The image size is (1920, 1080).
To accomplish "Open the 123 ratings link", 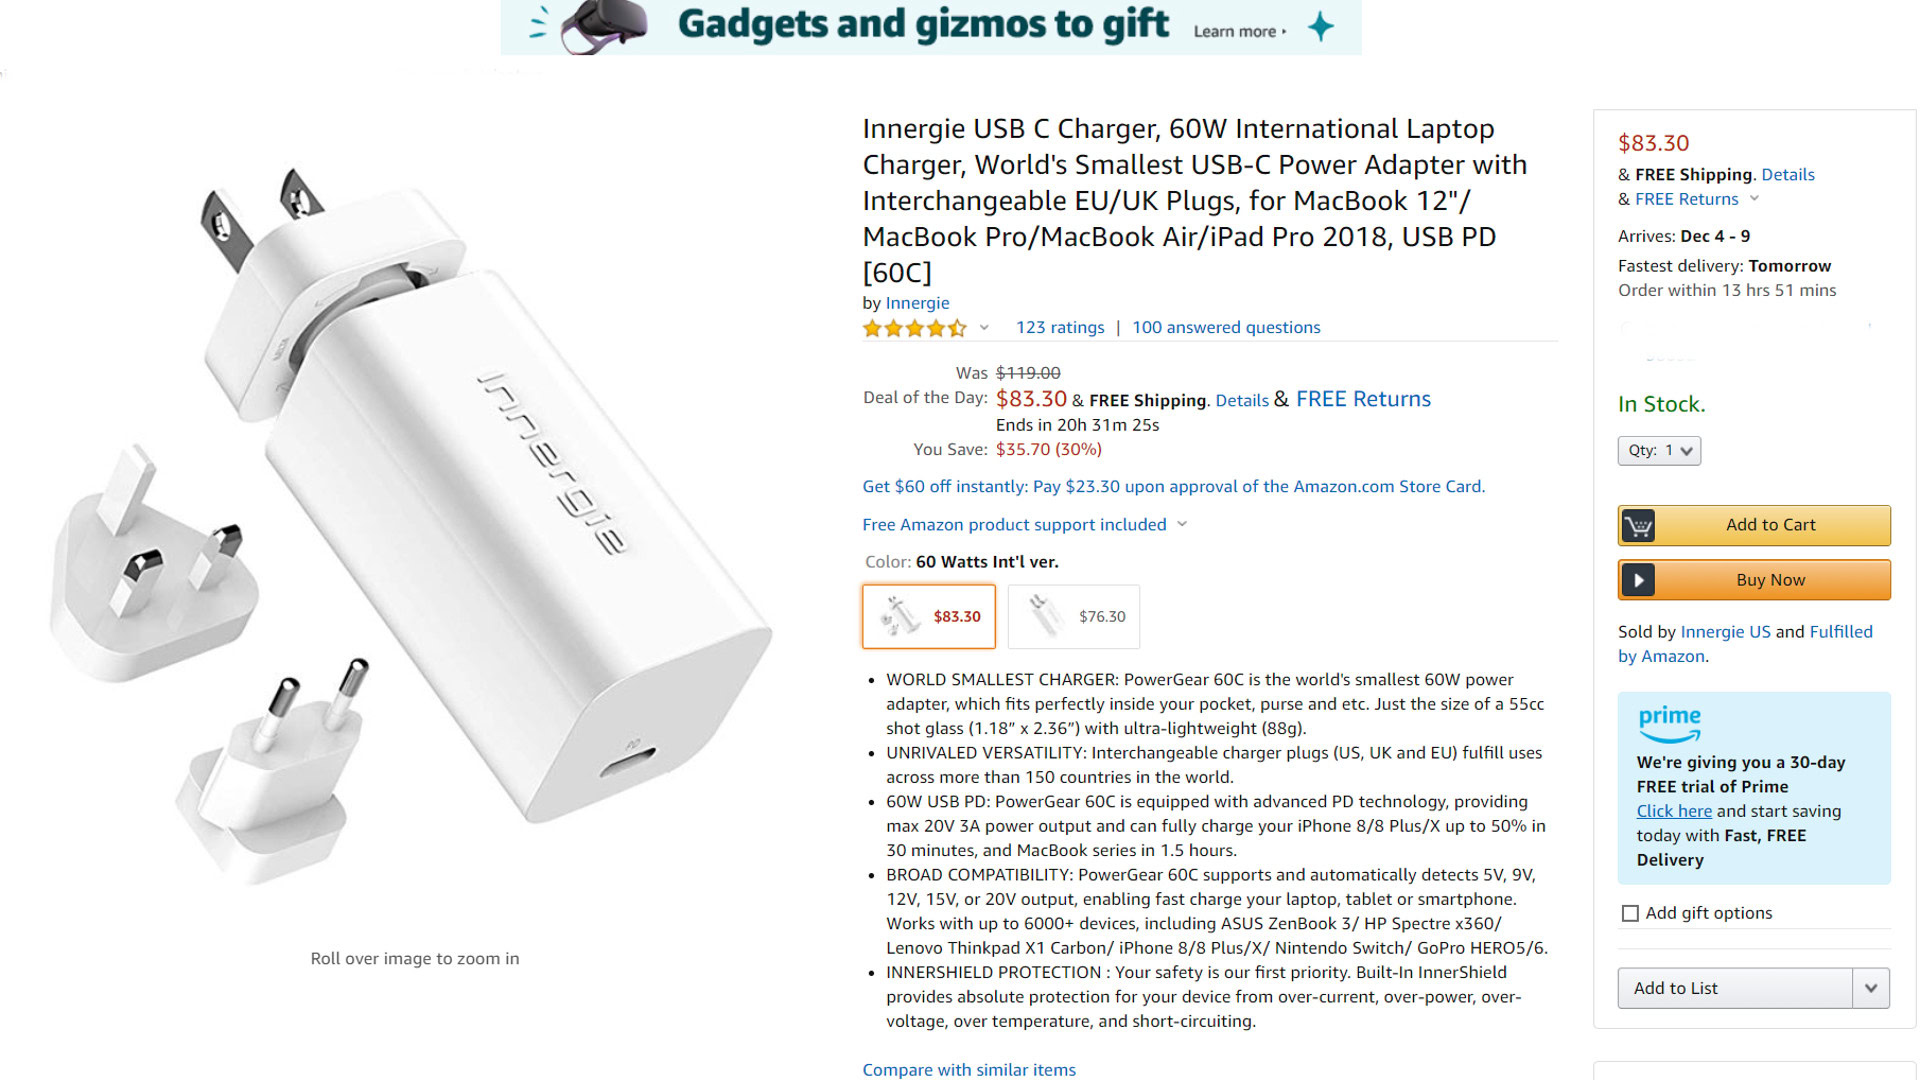I will click(x=1060, y=328).
